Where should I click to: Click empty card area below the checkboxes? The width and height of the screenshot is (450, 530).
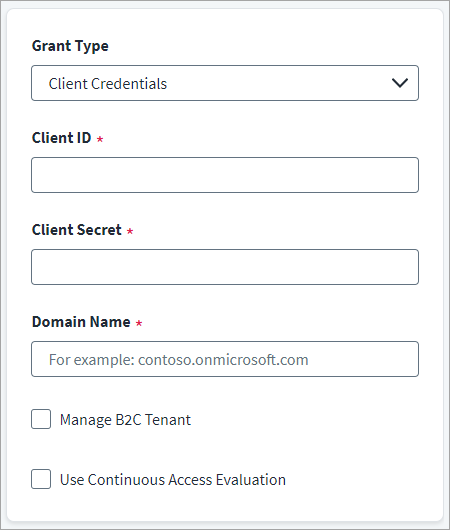pos(225,505)
